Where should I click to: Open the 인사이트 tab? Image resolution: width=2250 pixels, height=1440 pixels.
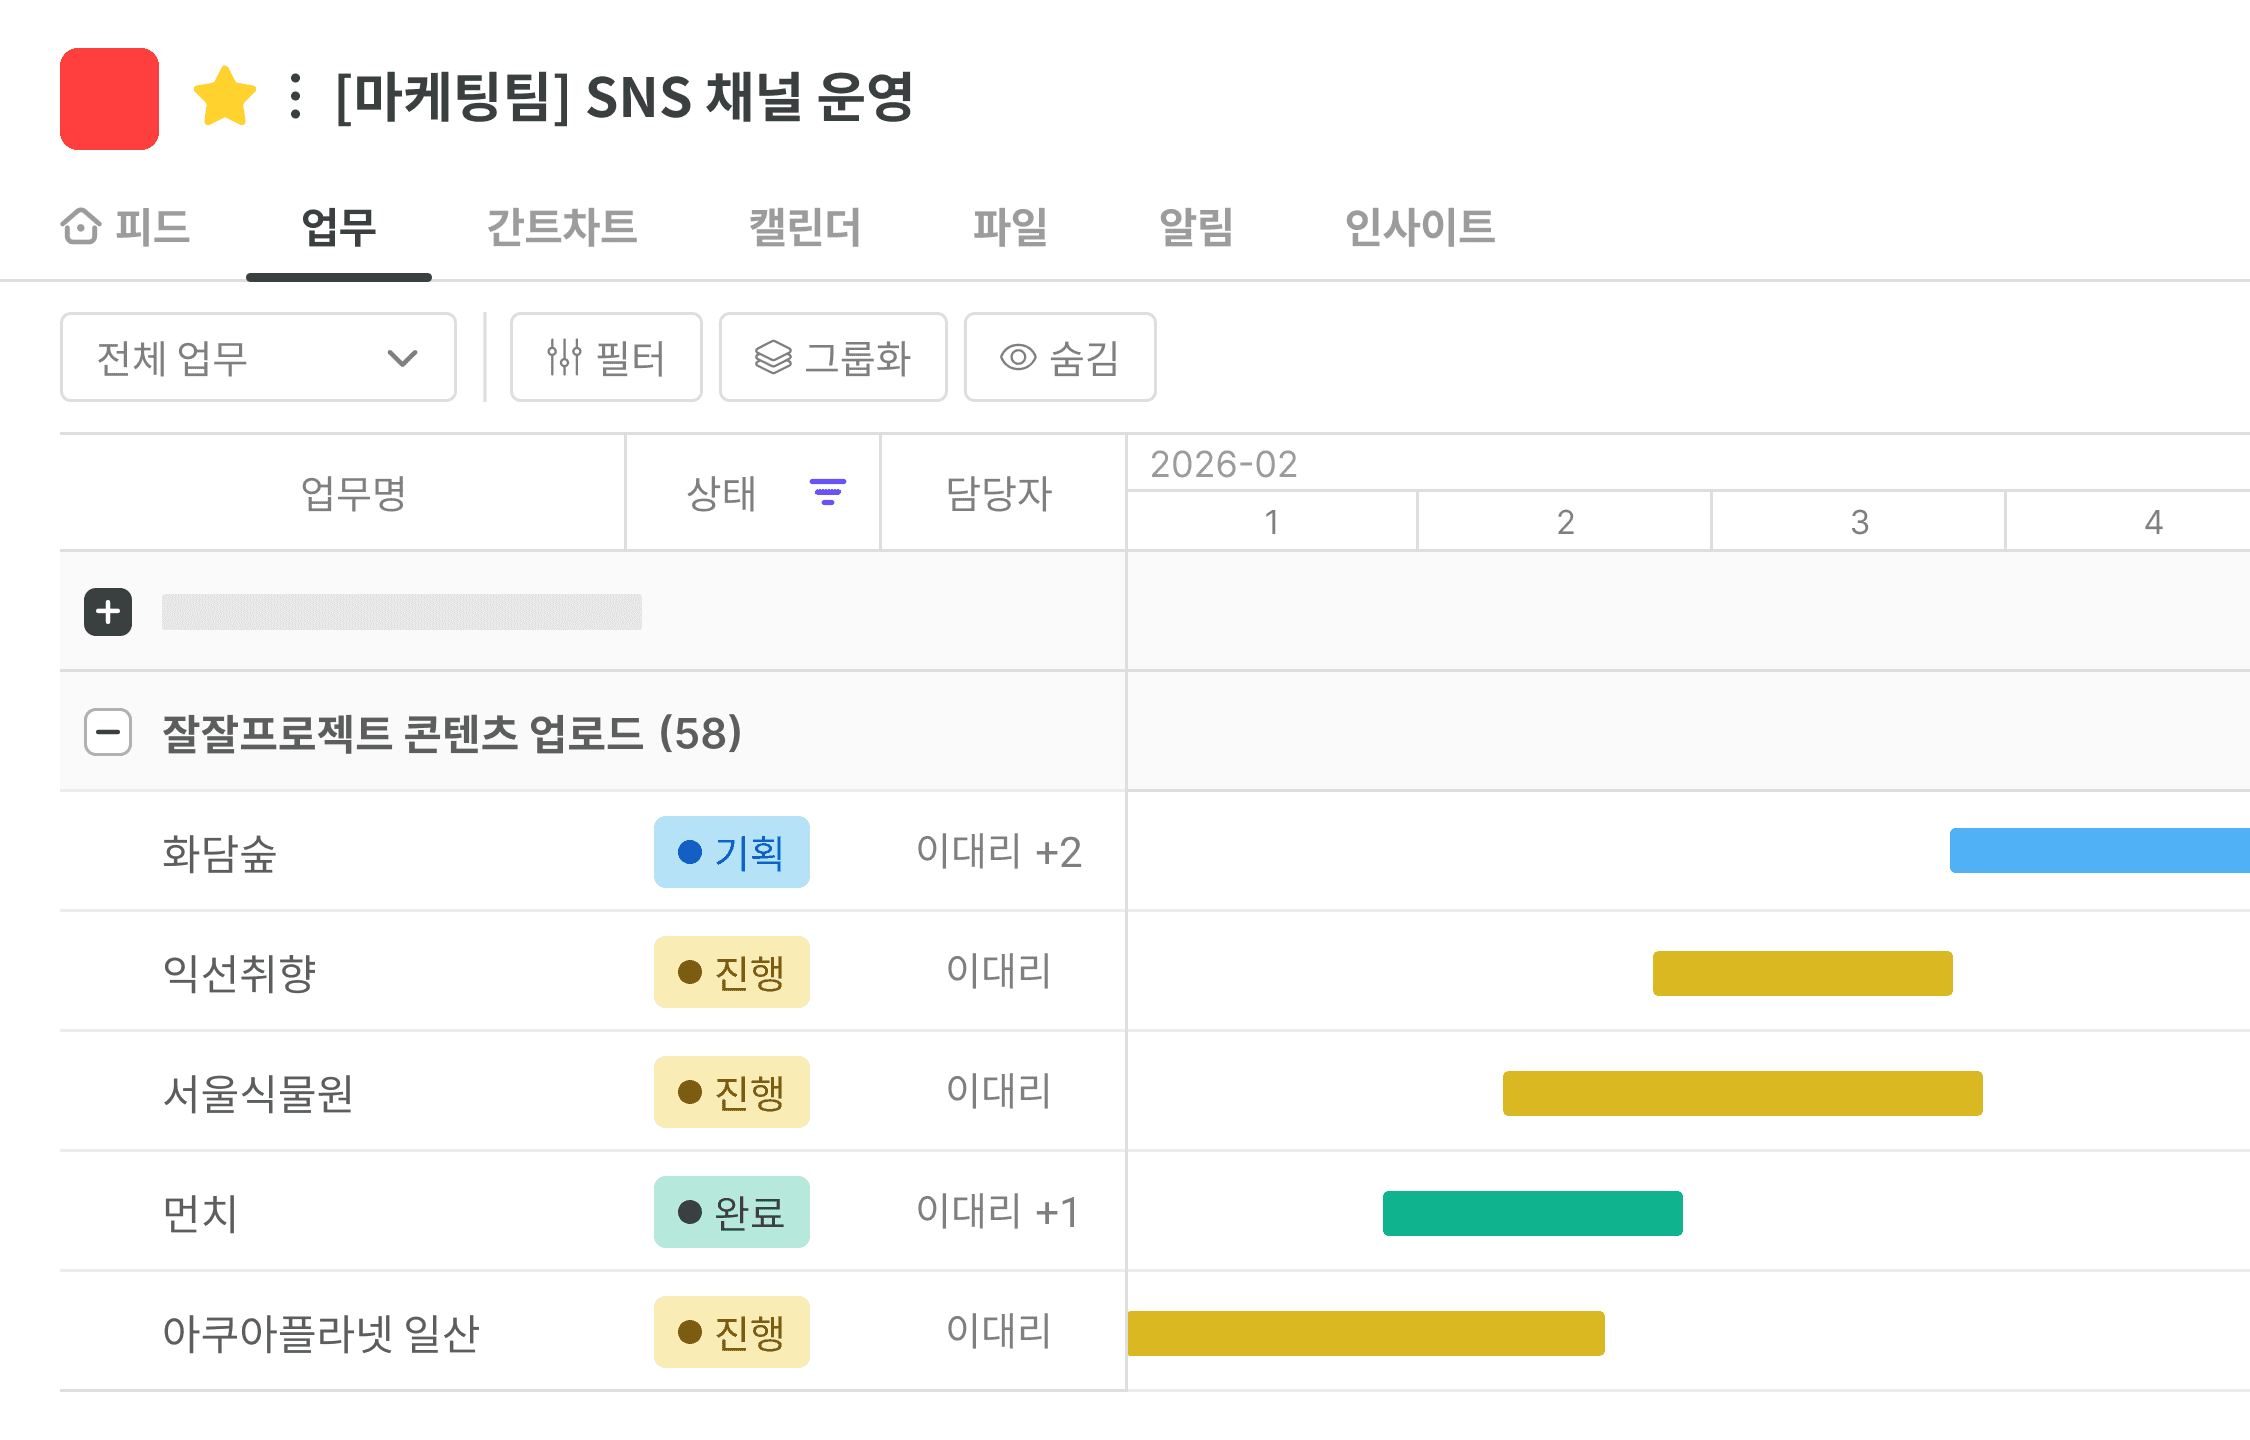1418,227
